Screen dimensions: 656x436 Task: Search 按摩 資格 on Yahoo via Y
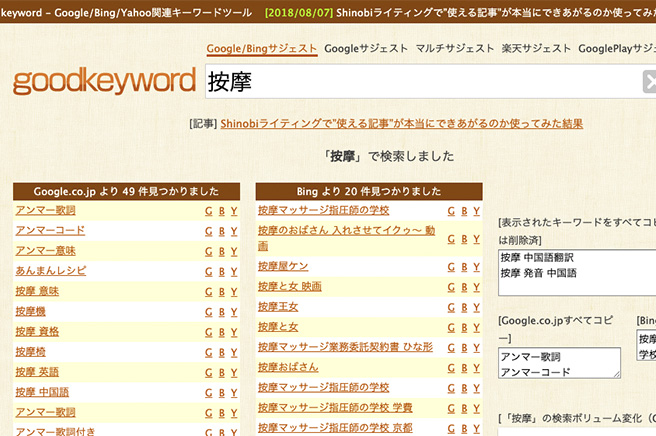click(x=234, y=332)
